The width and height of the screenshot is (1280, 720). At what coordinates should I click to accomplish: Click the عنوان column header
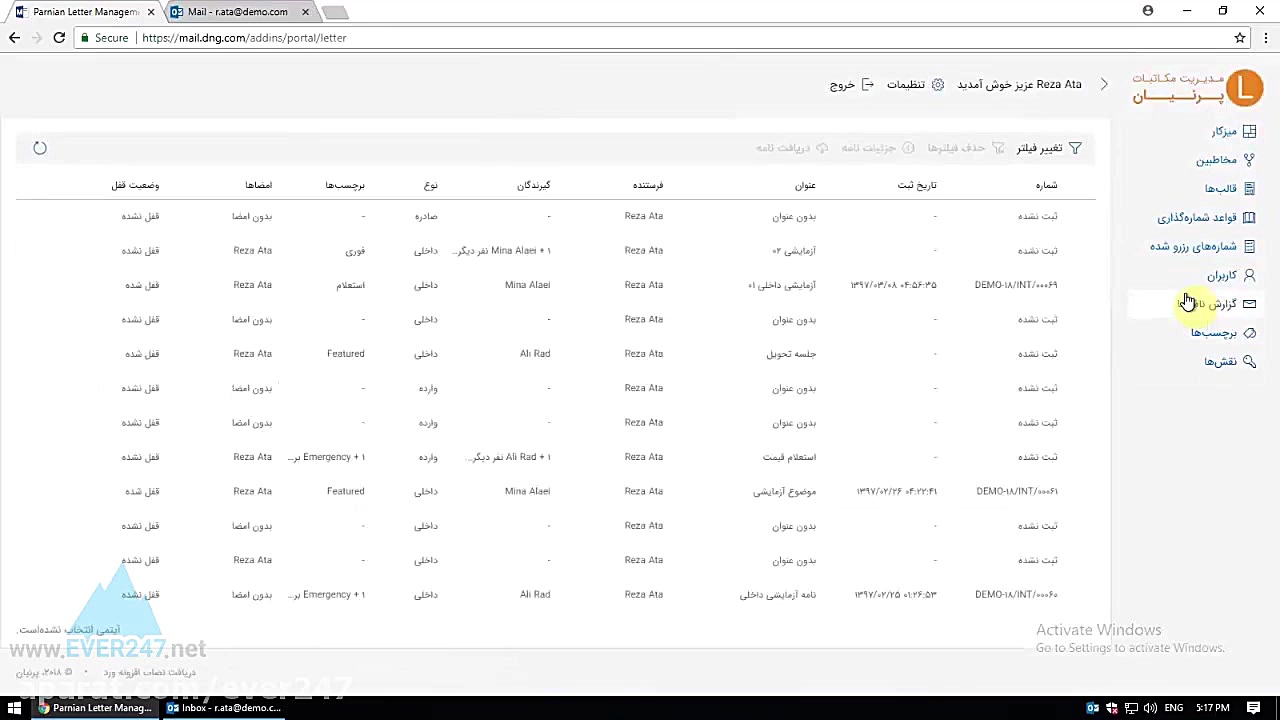pyautogui.click(x=805, y=185)
